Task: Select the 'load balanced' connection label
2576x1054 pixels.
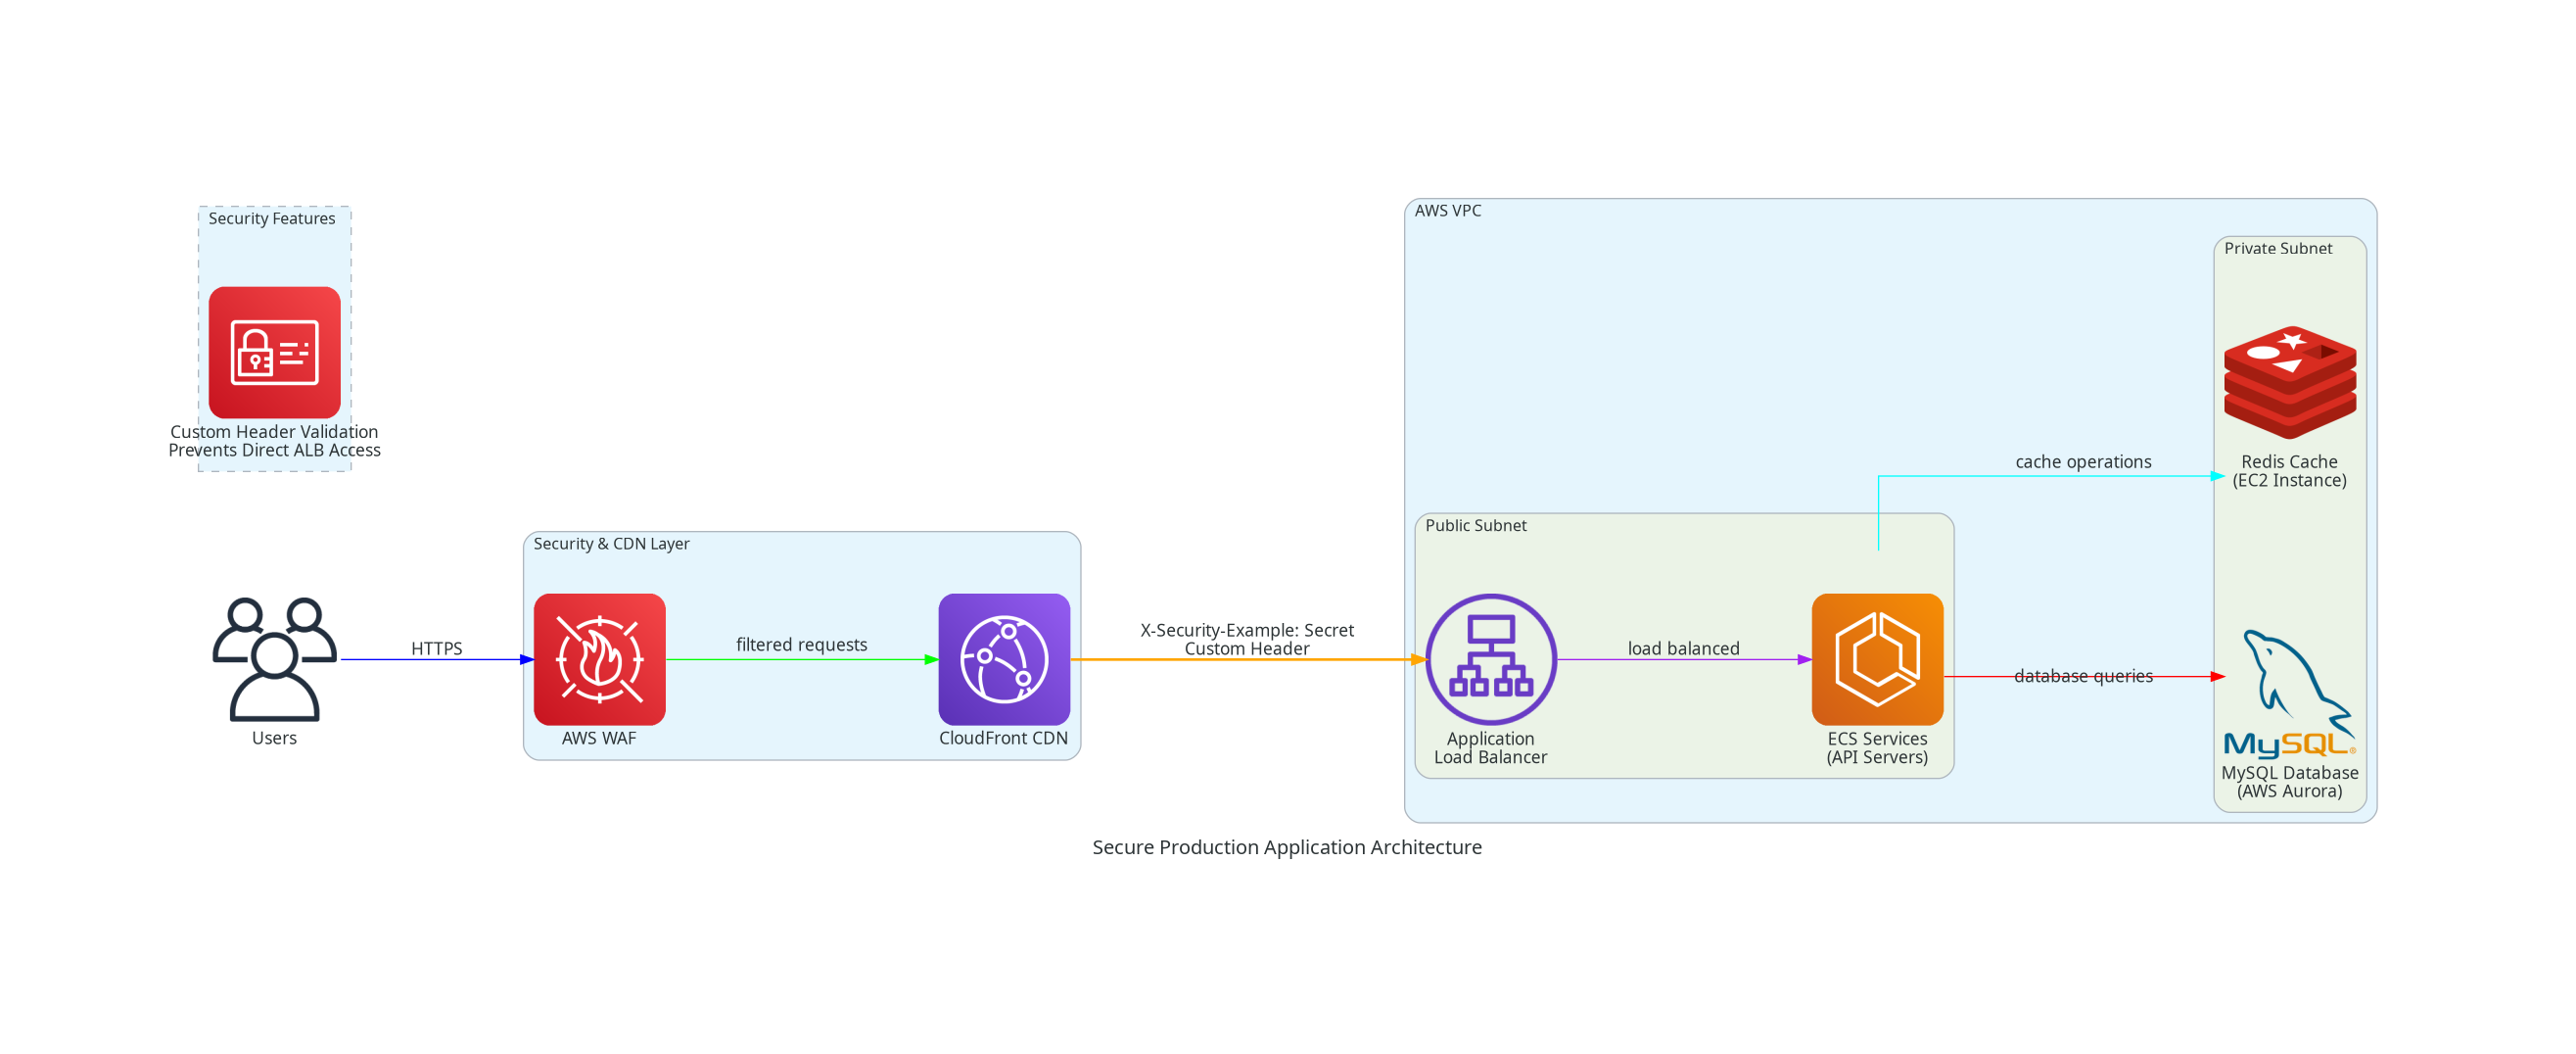Action: point(1683,648)
